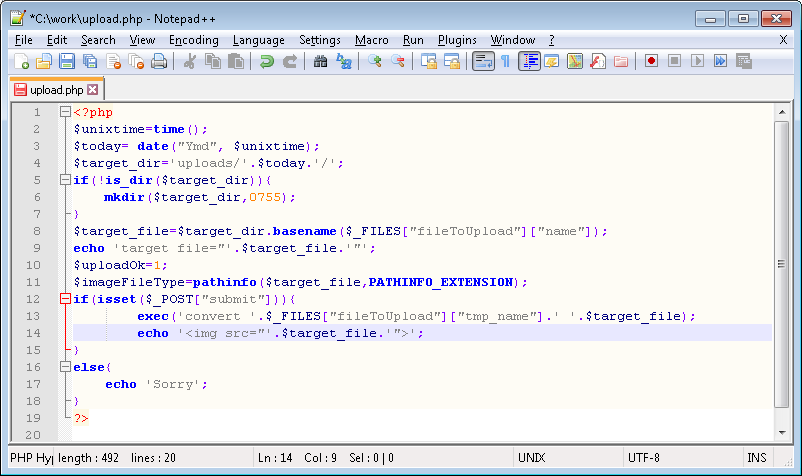This screenshot has width=802, height=476.
Task: Open the View menu
Action: 142,40
